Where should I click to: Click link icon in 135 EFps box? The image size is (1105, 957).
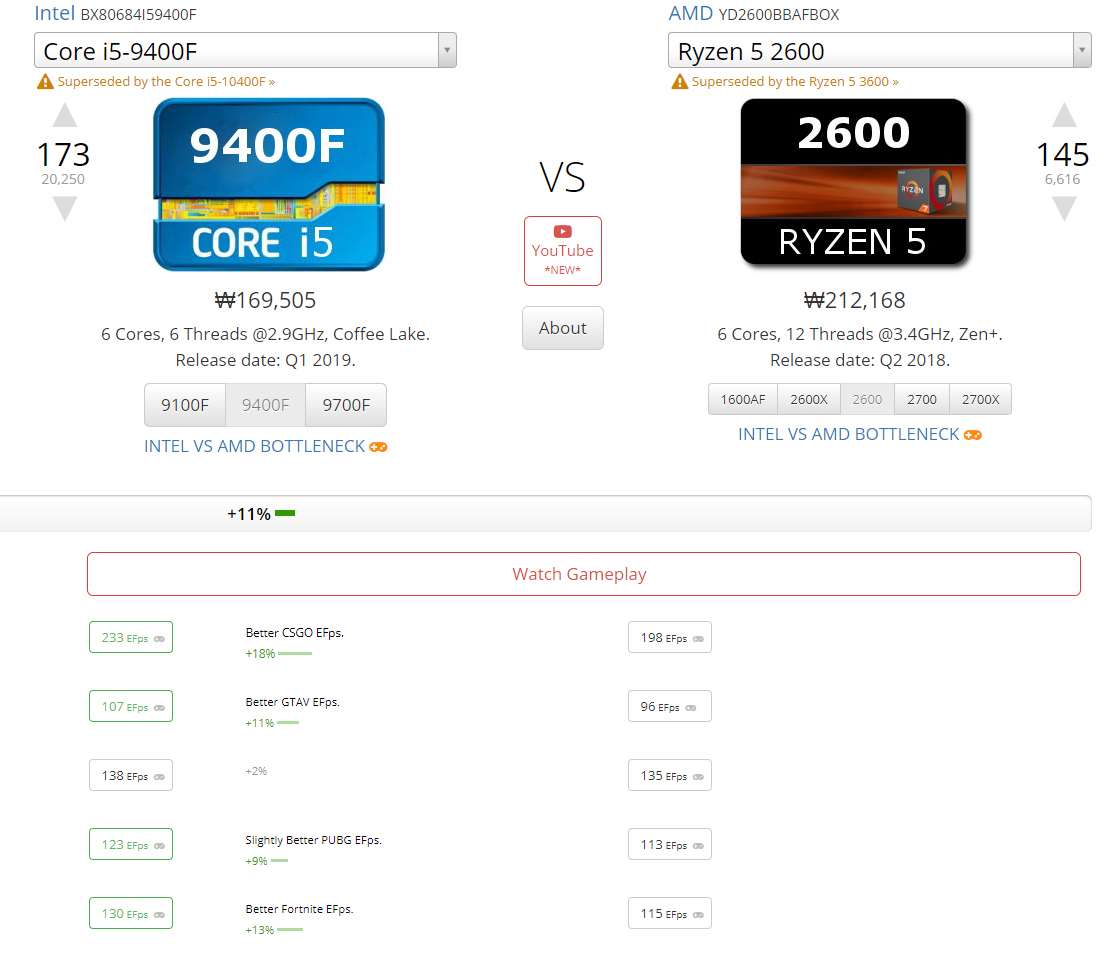698,777
